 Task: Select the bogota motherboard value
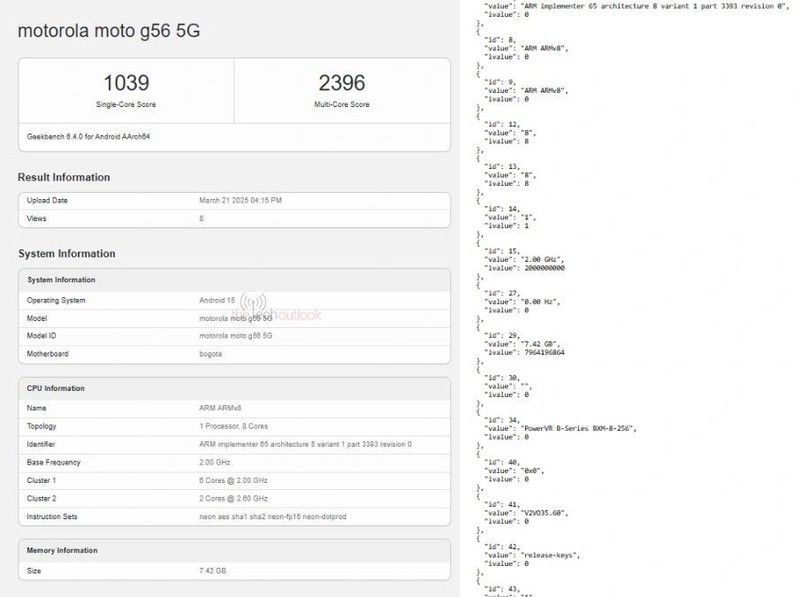[x=210, y=354]
